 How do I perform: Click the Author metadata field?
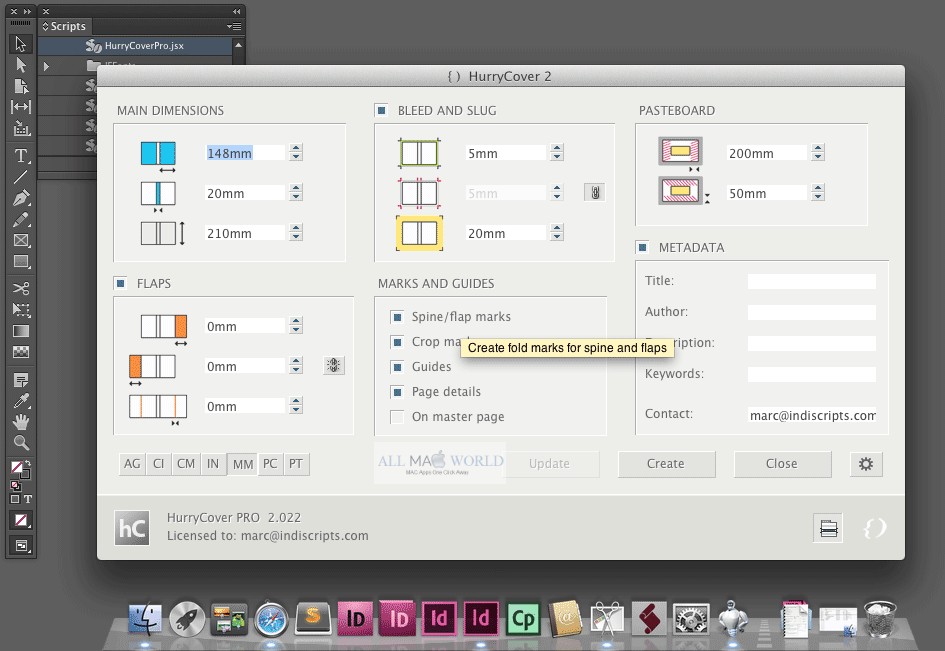click(811, 312)
